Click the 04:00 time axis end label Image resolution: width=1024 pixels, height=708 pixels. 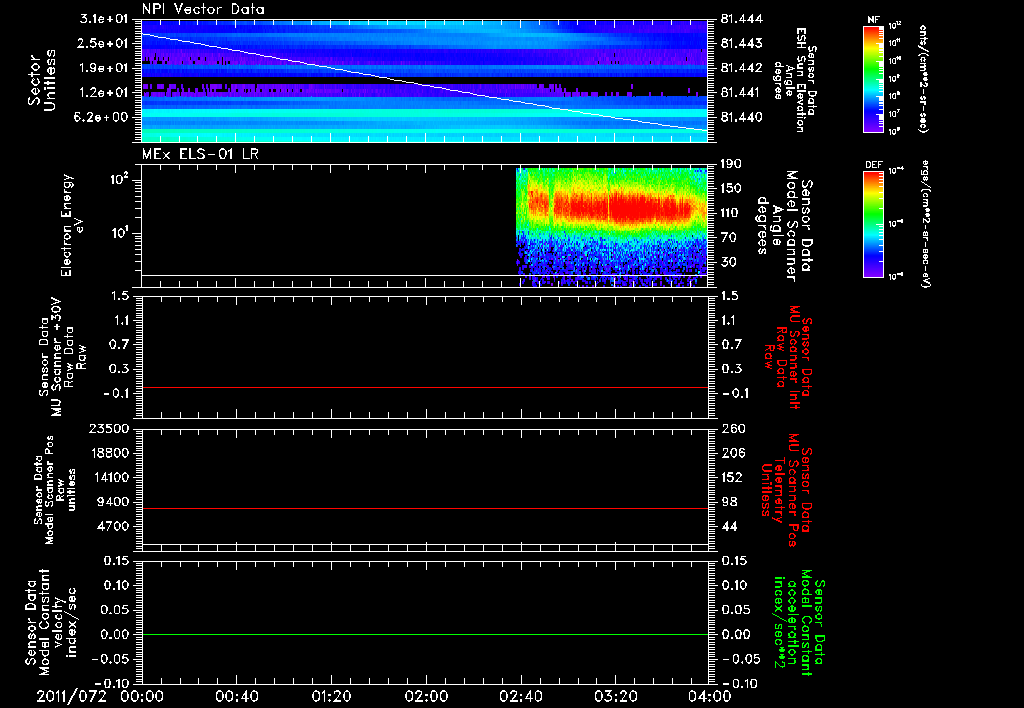point(708,695)
